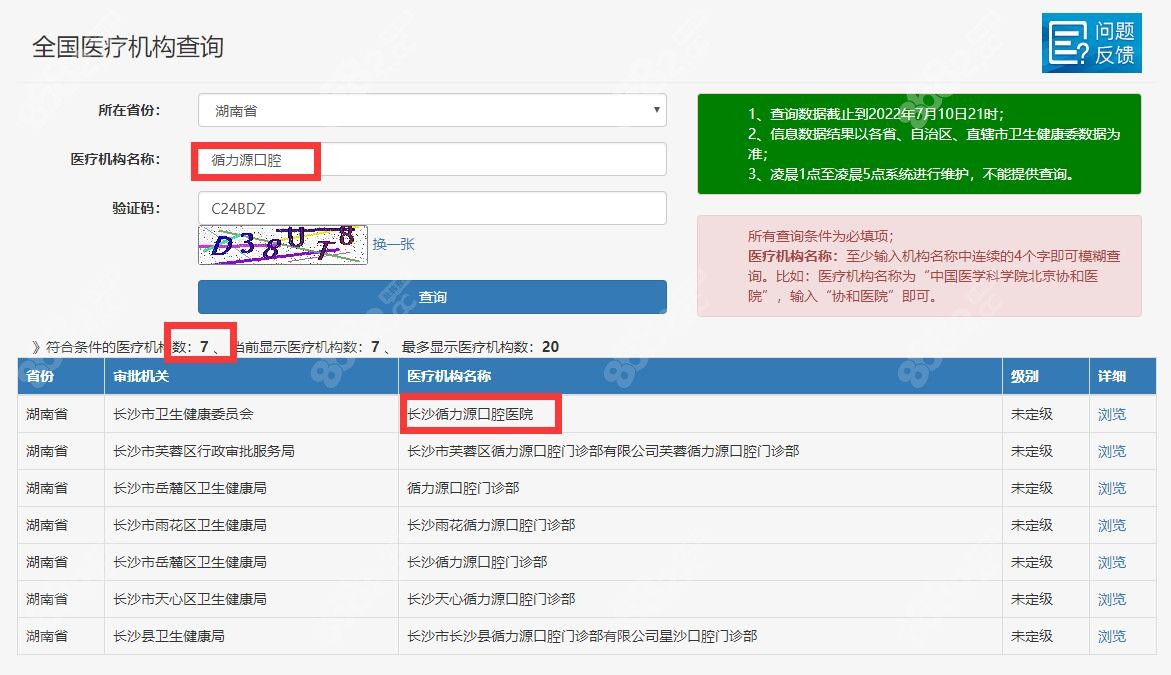1171x675 pixels.
Task: Expand the 所在省份 province dropdown
Action: tap(432, 111)
